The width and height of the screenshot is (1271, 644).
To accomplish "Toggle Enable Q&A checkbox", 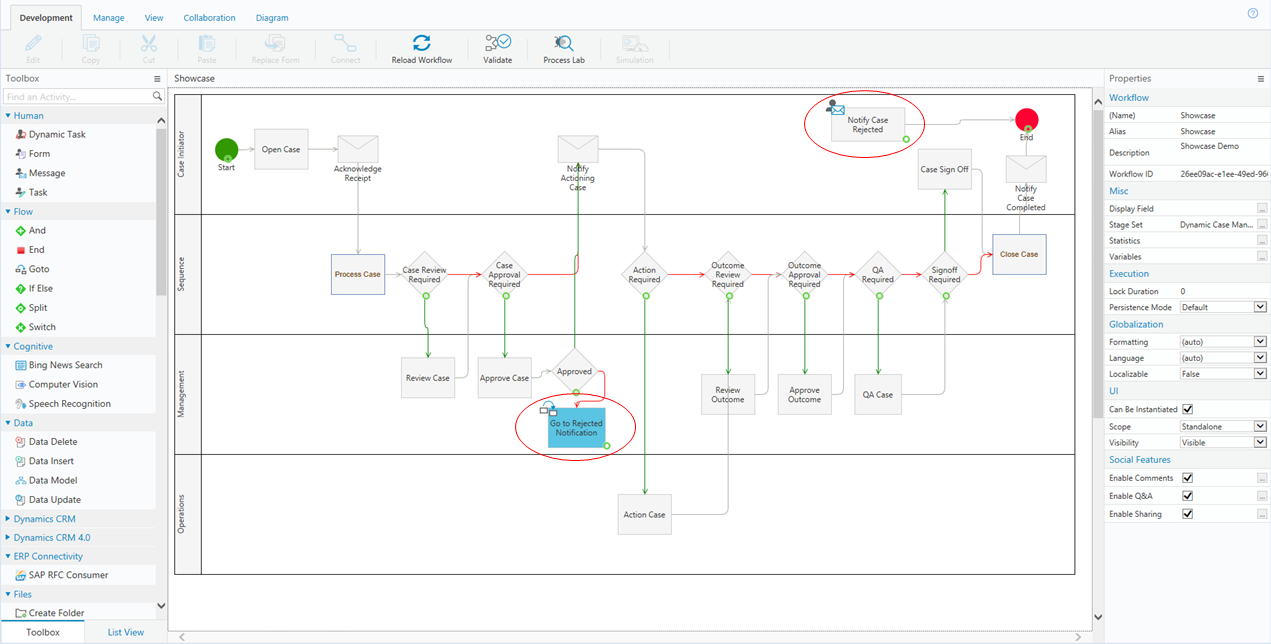I will click(x=1187, y=496).
